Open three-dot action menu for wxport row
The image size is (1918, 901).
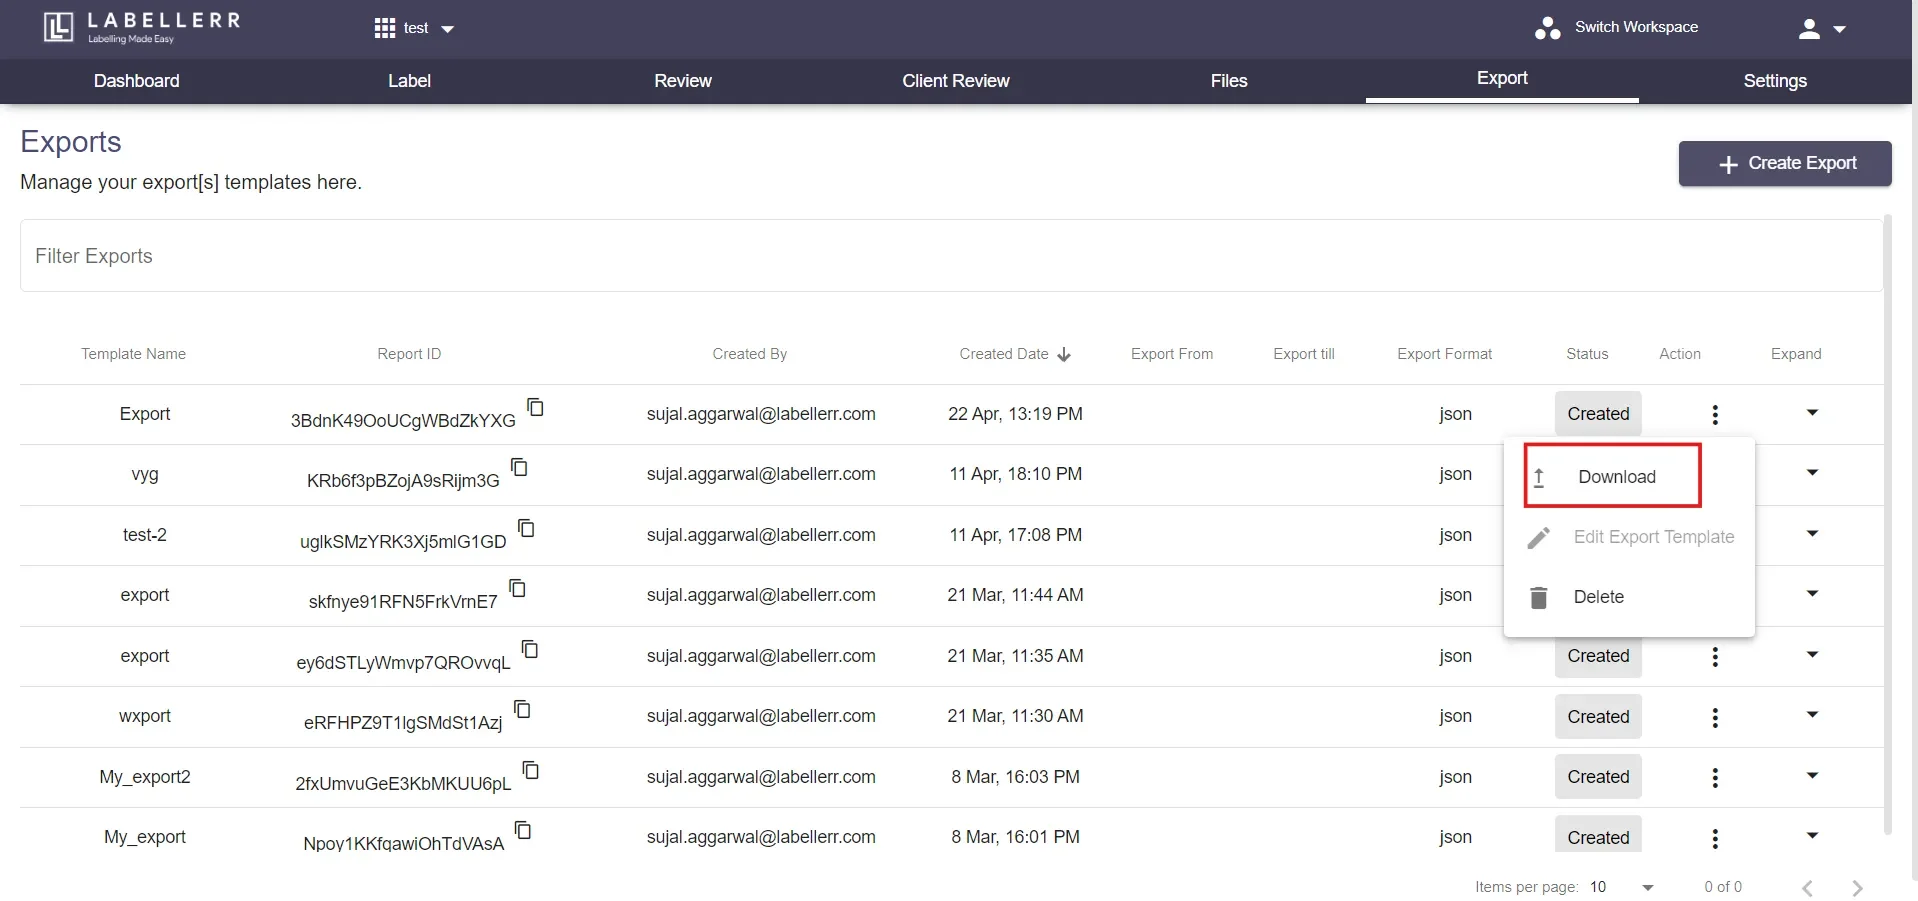pos(1715,717)
